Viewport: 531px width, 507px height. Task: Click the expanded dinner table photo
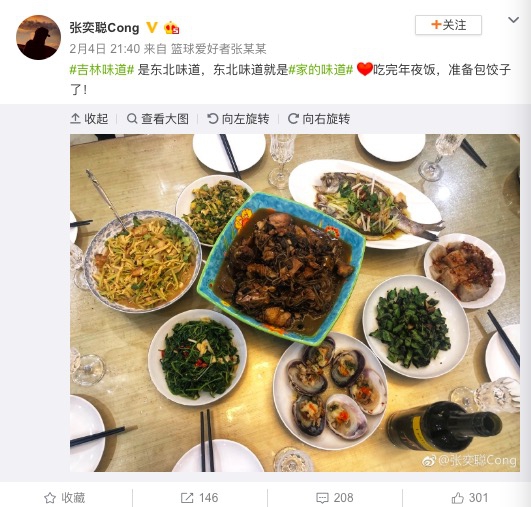pyautogui.click(x=295, y=303)
